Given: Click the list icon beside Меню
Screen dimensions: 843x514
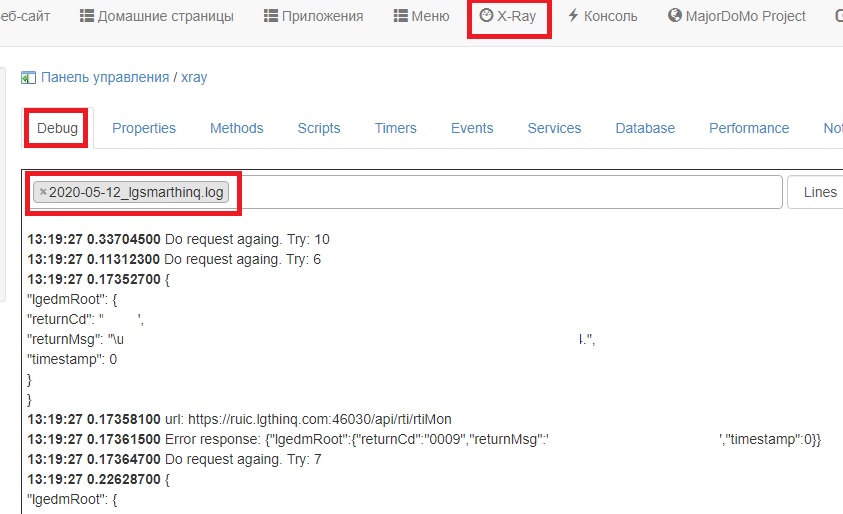Looking at the screenshot, I should [400, 16].
